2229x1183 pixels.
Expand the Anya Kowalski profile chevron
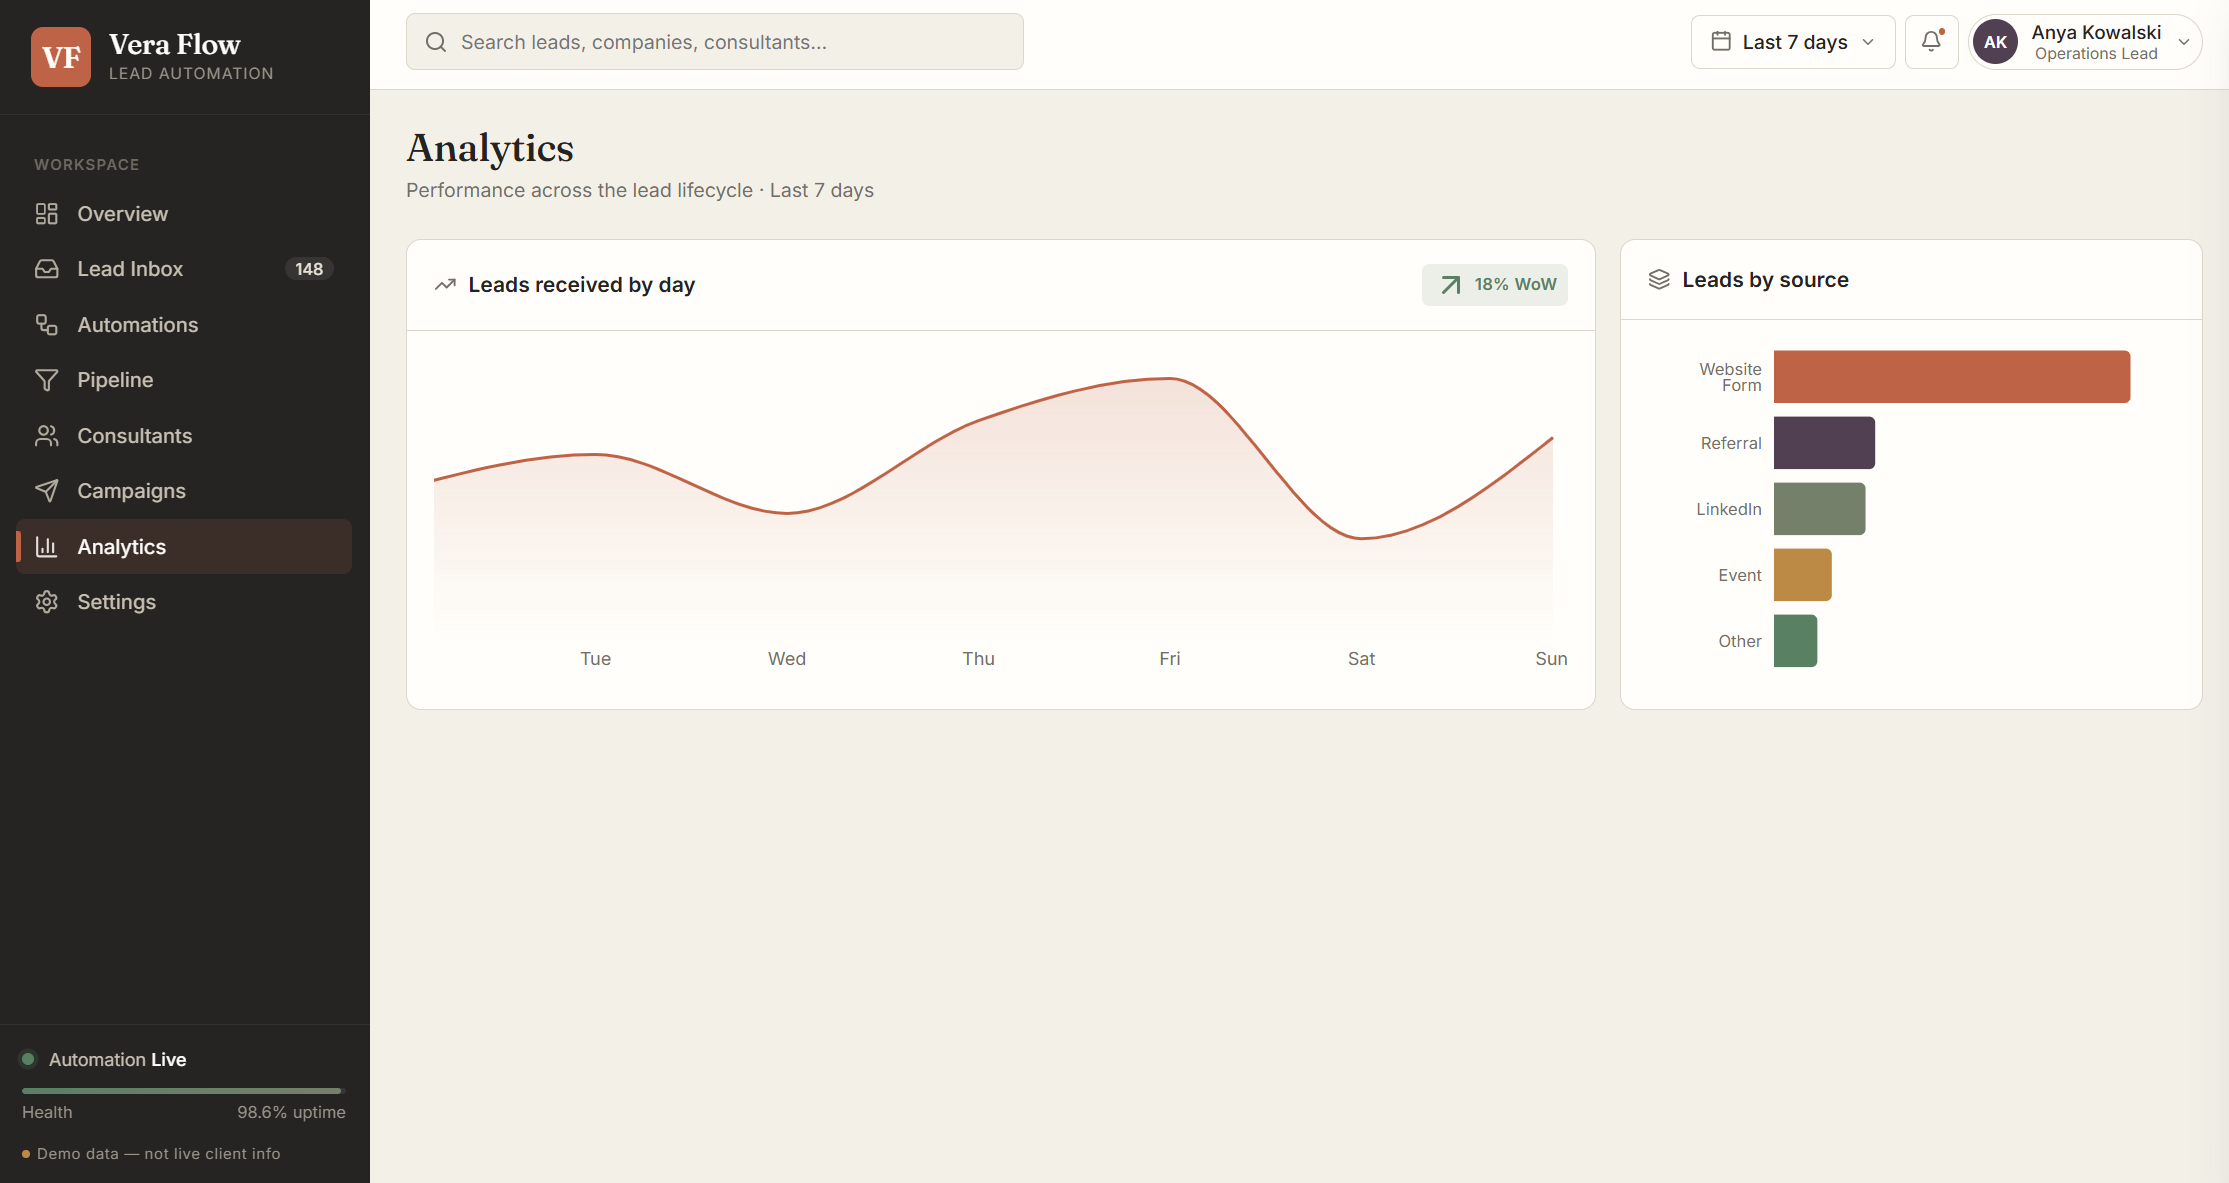[x=2184, y=42]
